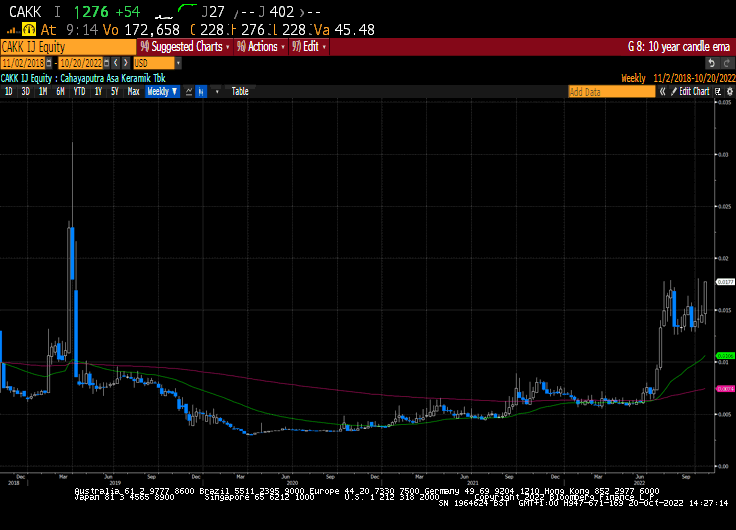Viewport: 736px width, 530px height.
Task: Open the Suggested Charts menu
Action: (x=185, y=47)
